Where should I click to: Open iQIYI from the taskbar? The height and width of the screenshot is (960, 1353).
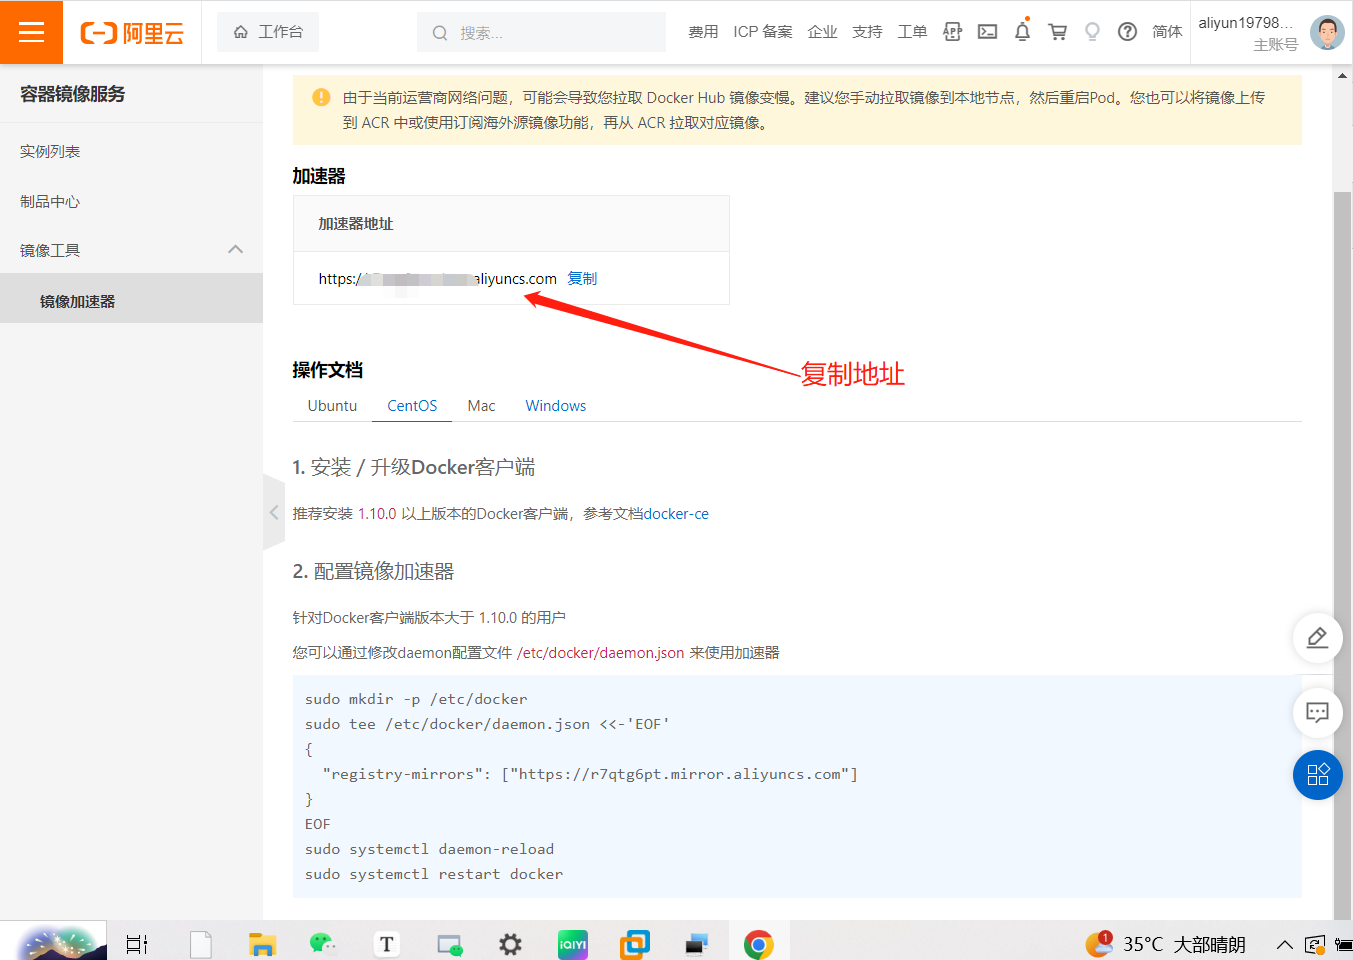pos(573,944)
